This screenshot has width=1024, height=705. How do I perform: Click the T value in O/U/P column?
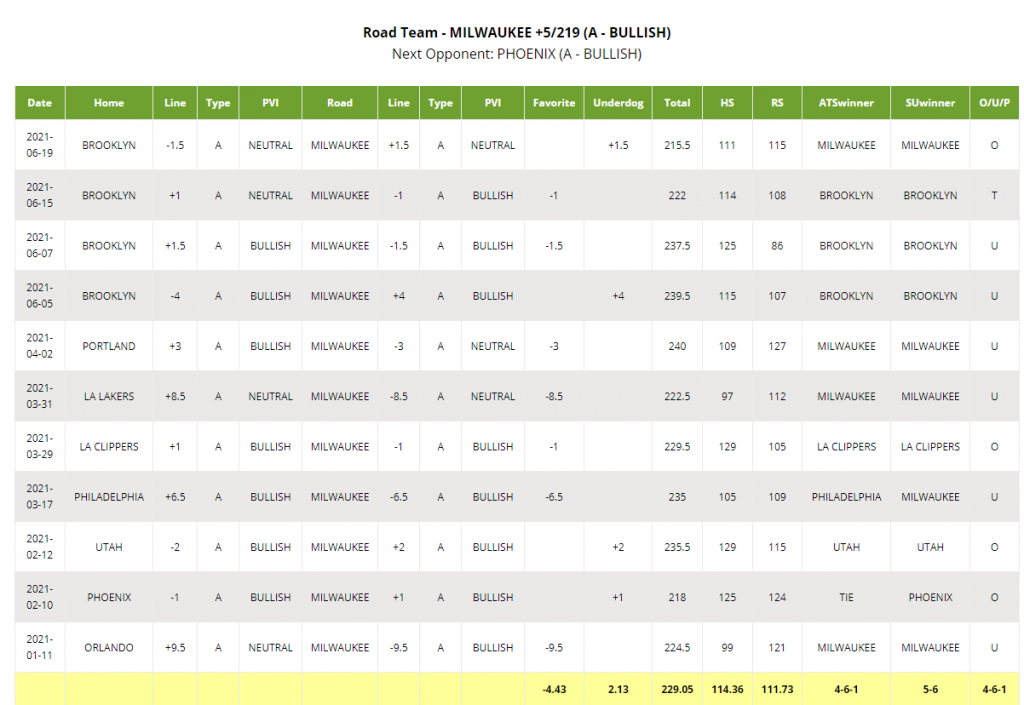995,195
